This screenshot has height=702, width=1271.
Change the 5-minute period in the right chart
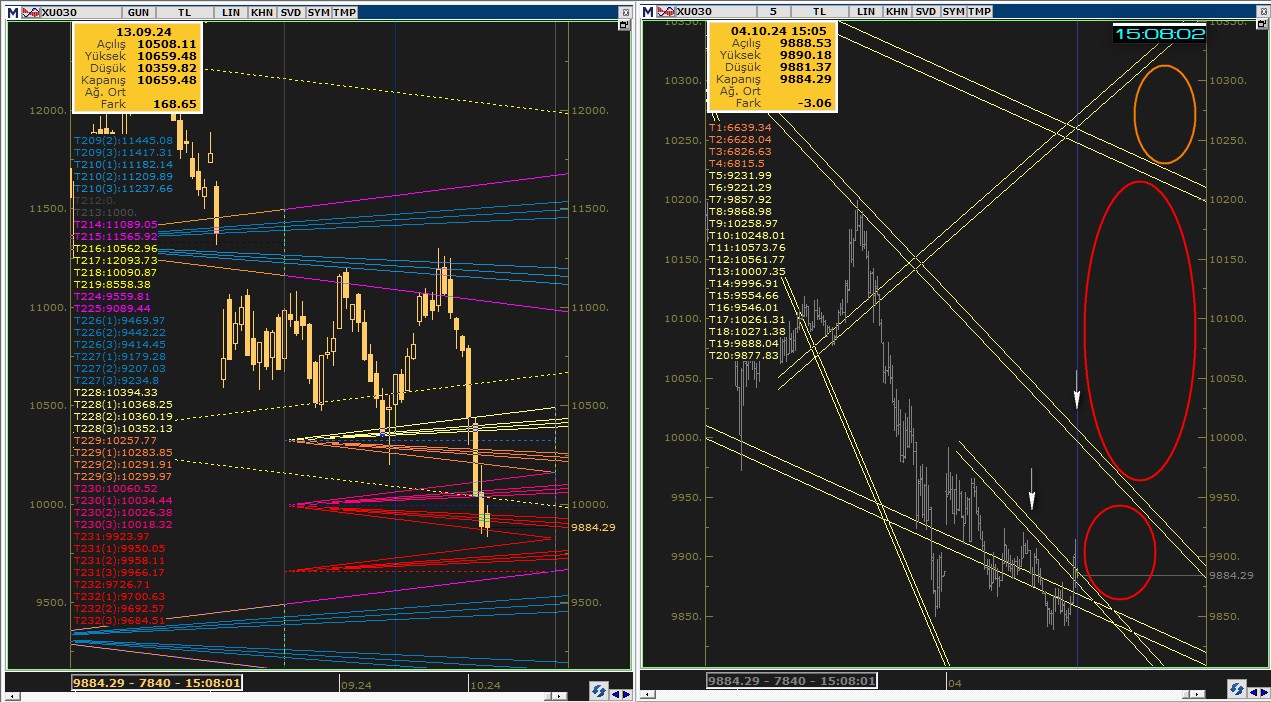pos(774,11)
